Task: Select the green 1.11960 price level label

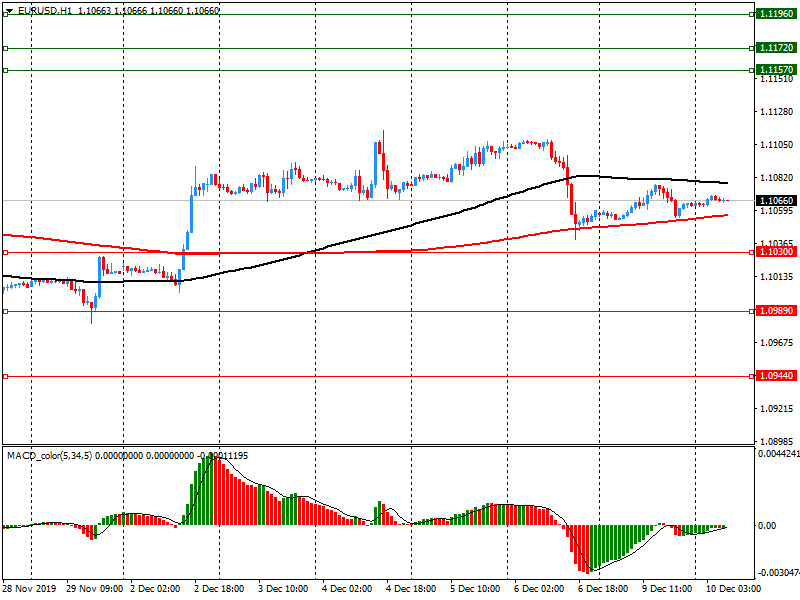Action: pos(776,14)
